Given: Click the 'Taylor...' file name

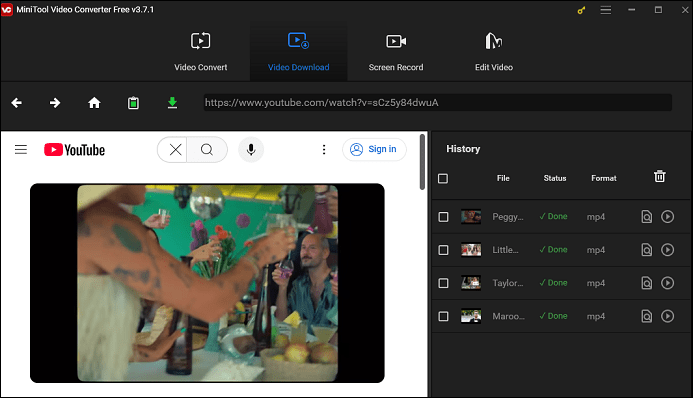Looking at the screenshot, I should click(508, 283).
